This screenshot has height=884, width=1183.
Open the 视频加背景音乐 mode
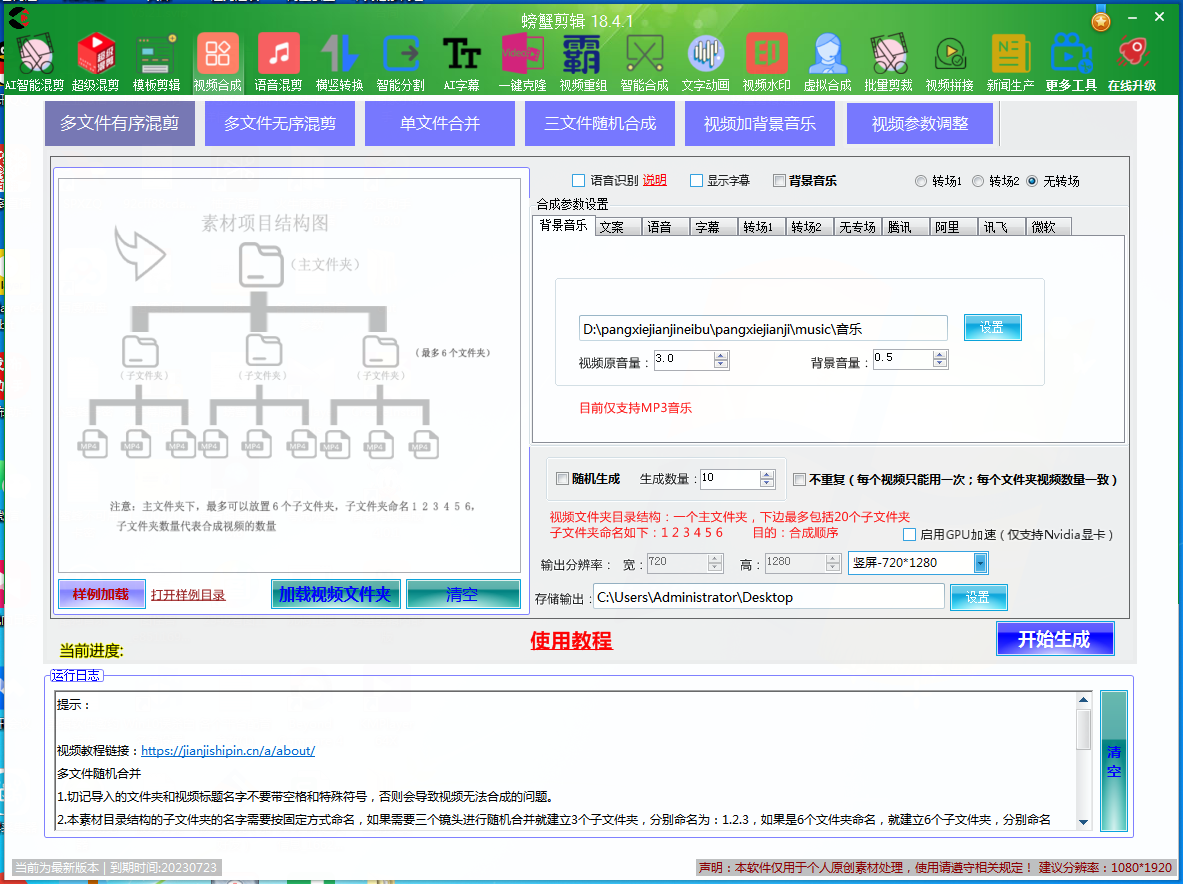coord(760,124)
